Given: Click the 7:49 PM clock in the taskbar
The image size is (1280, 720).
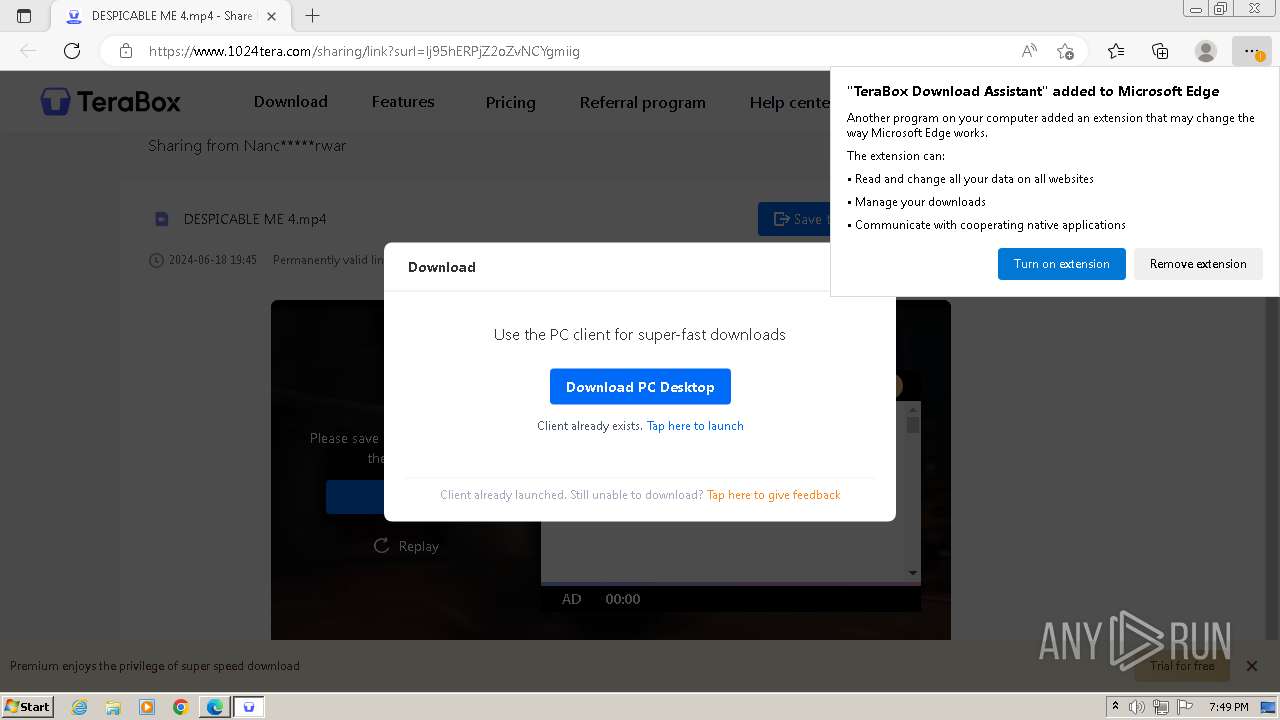Looking at the screenshot, I should pos(1228,707).
